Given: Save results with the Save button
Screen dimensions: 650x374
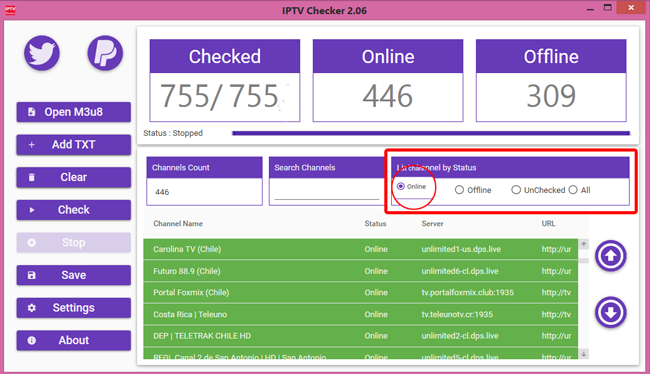Looking at the screenshot, I should pyautogui.click(x=74, y=275).
